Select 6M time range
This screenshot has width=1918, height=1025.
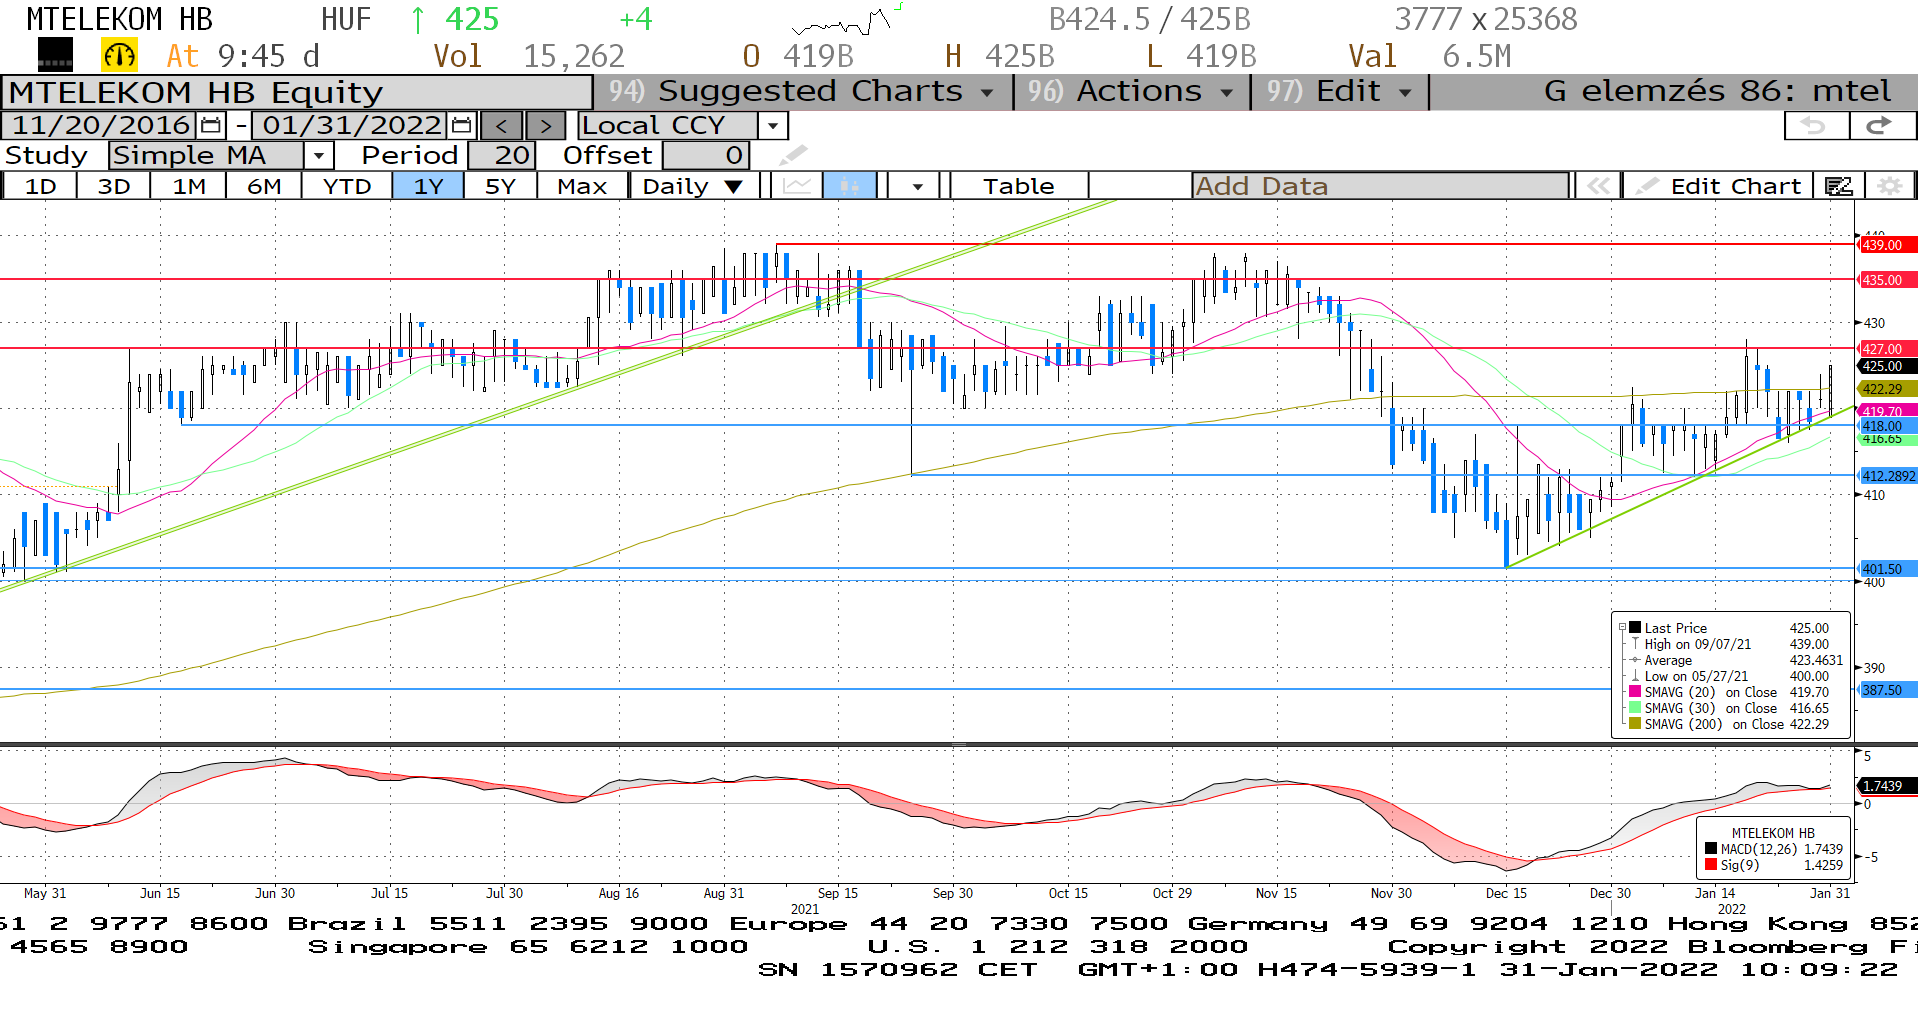264,186
